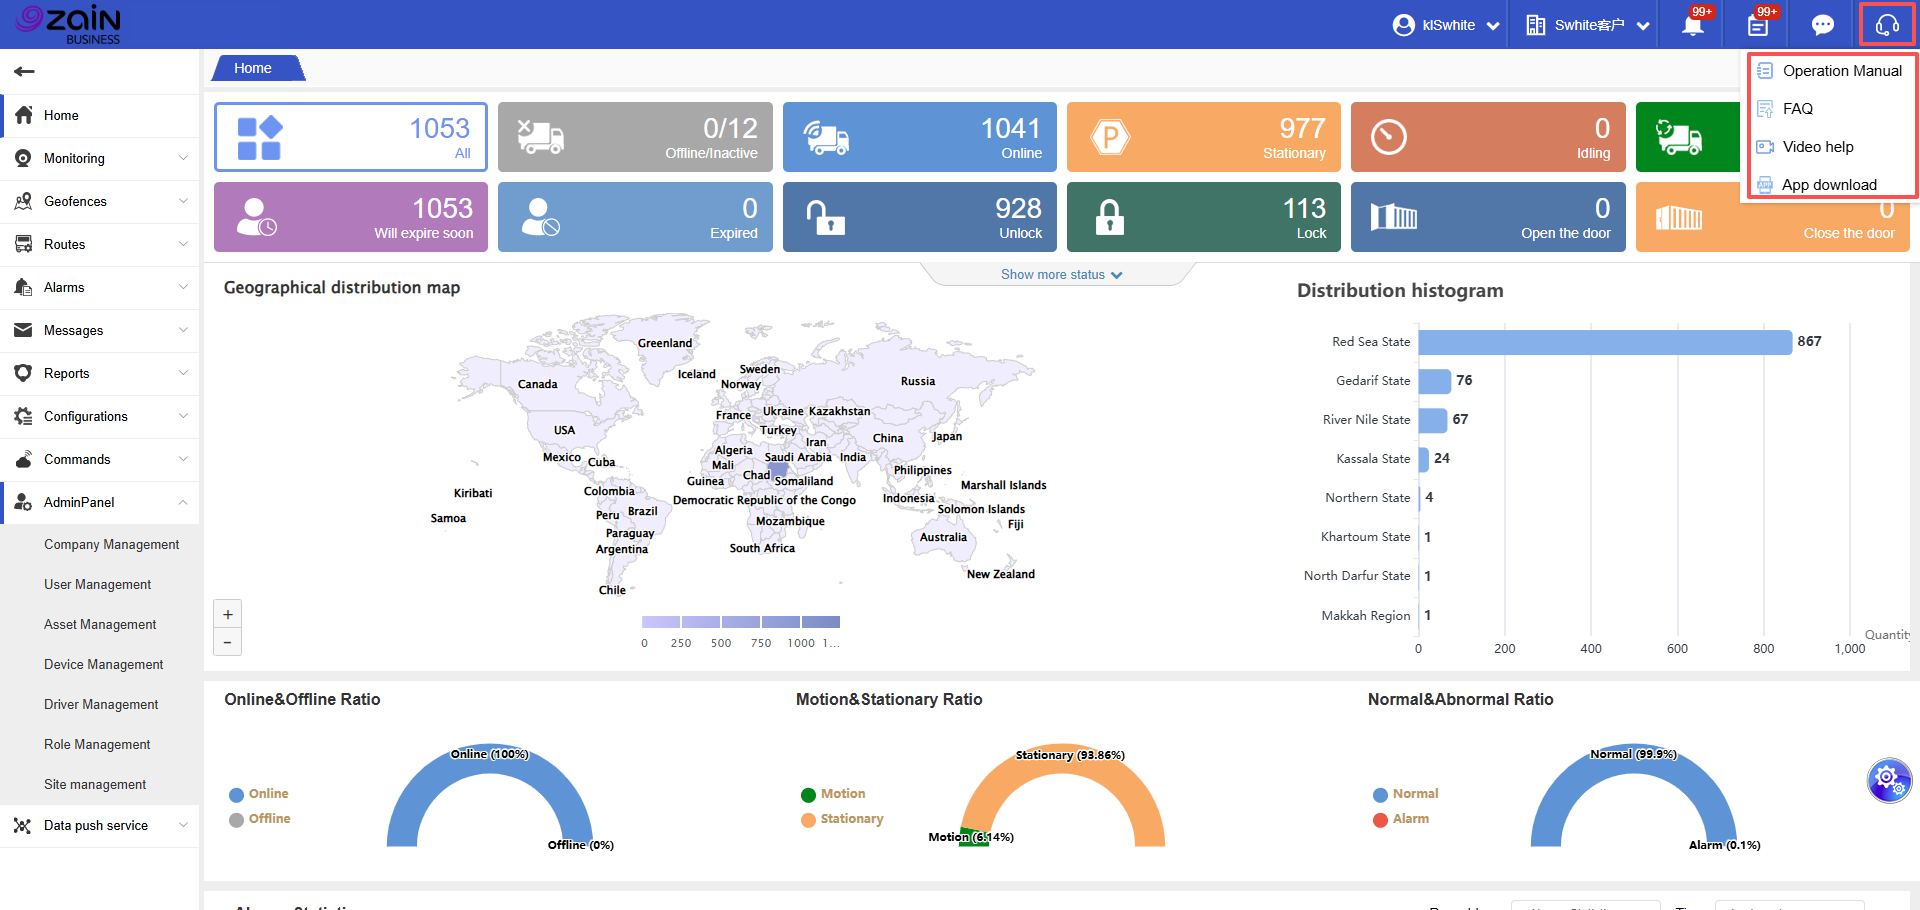
Task: Expand Show more status panel
Action: click(x=1060, y=275)
